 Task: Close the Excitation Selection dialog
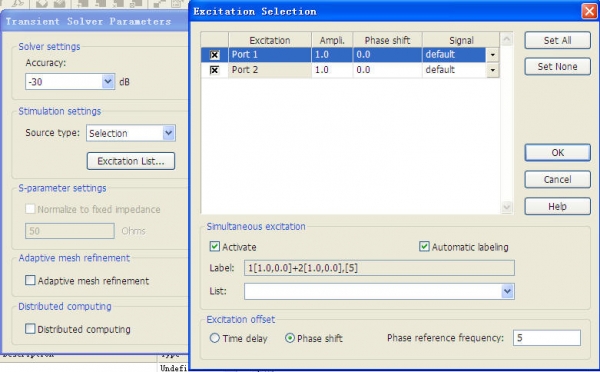tap(589, 11)
